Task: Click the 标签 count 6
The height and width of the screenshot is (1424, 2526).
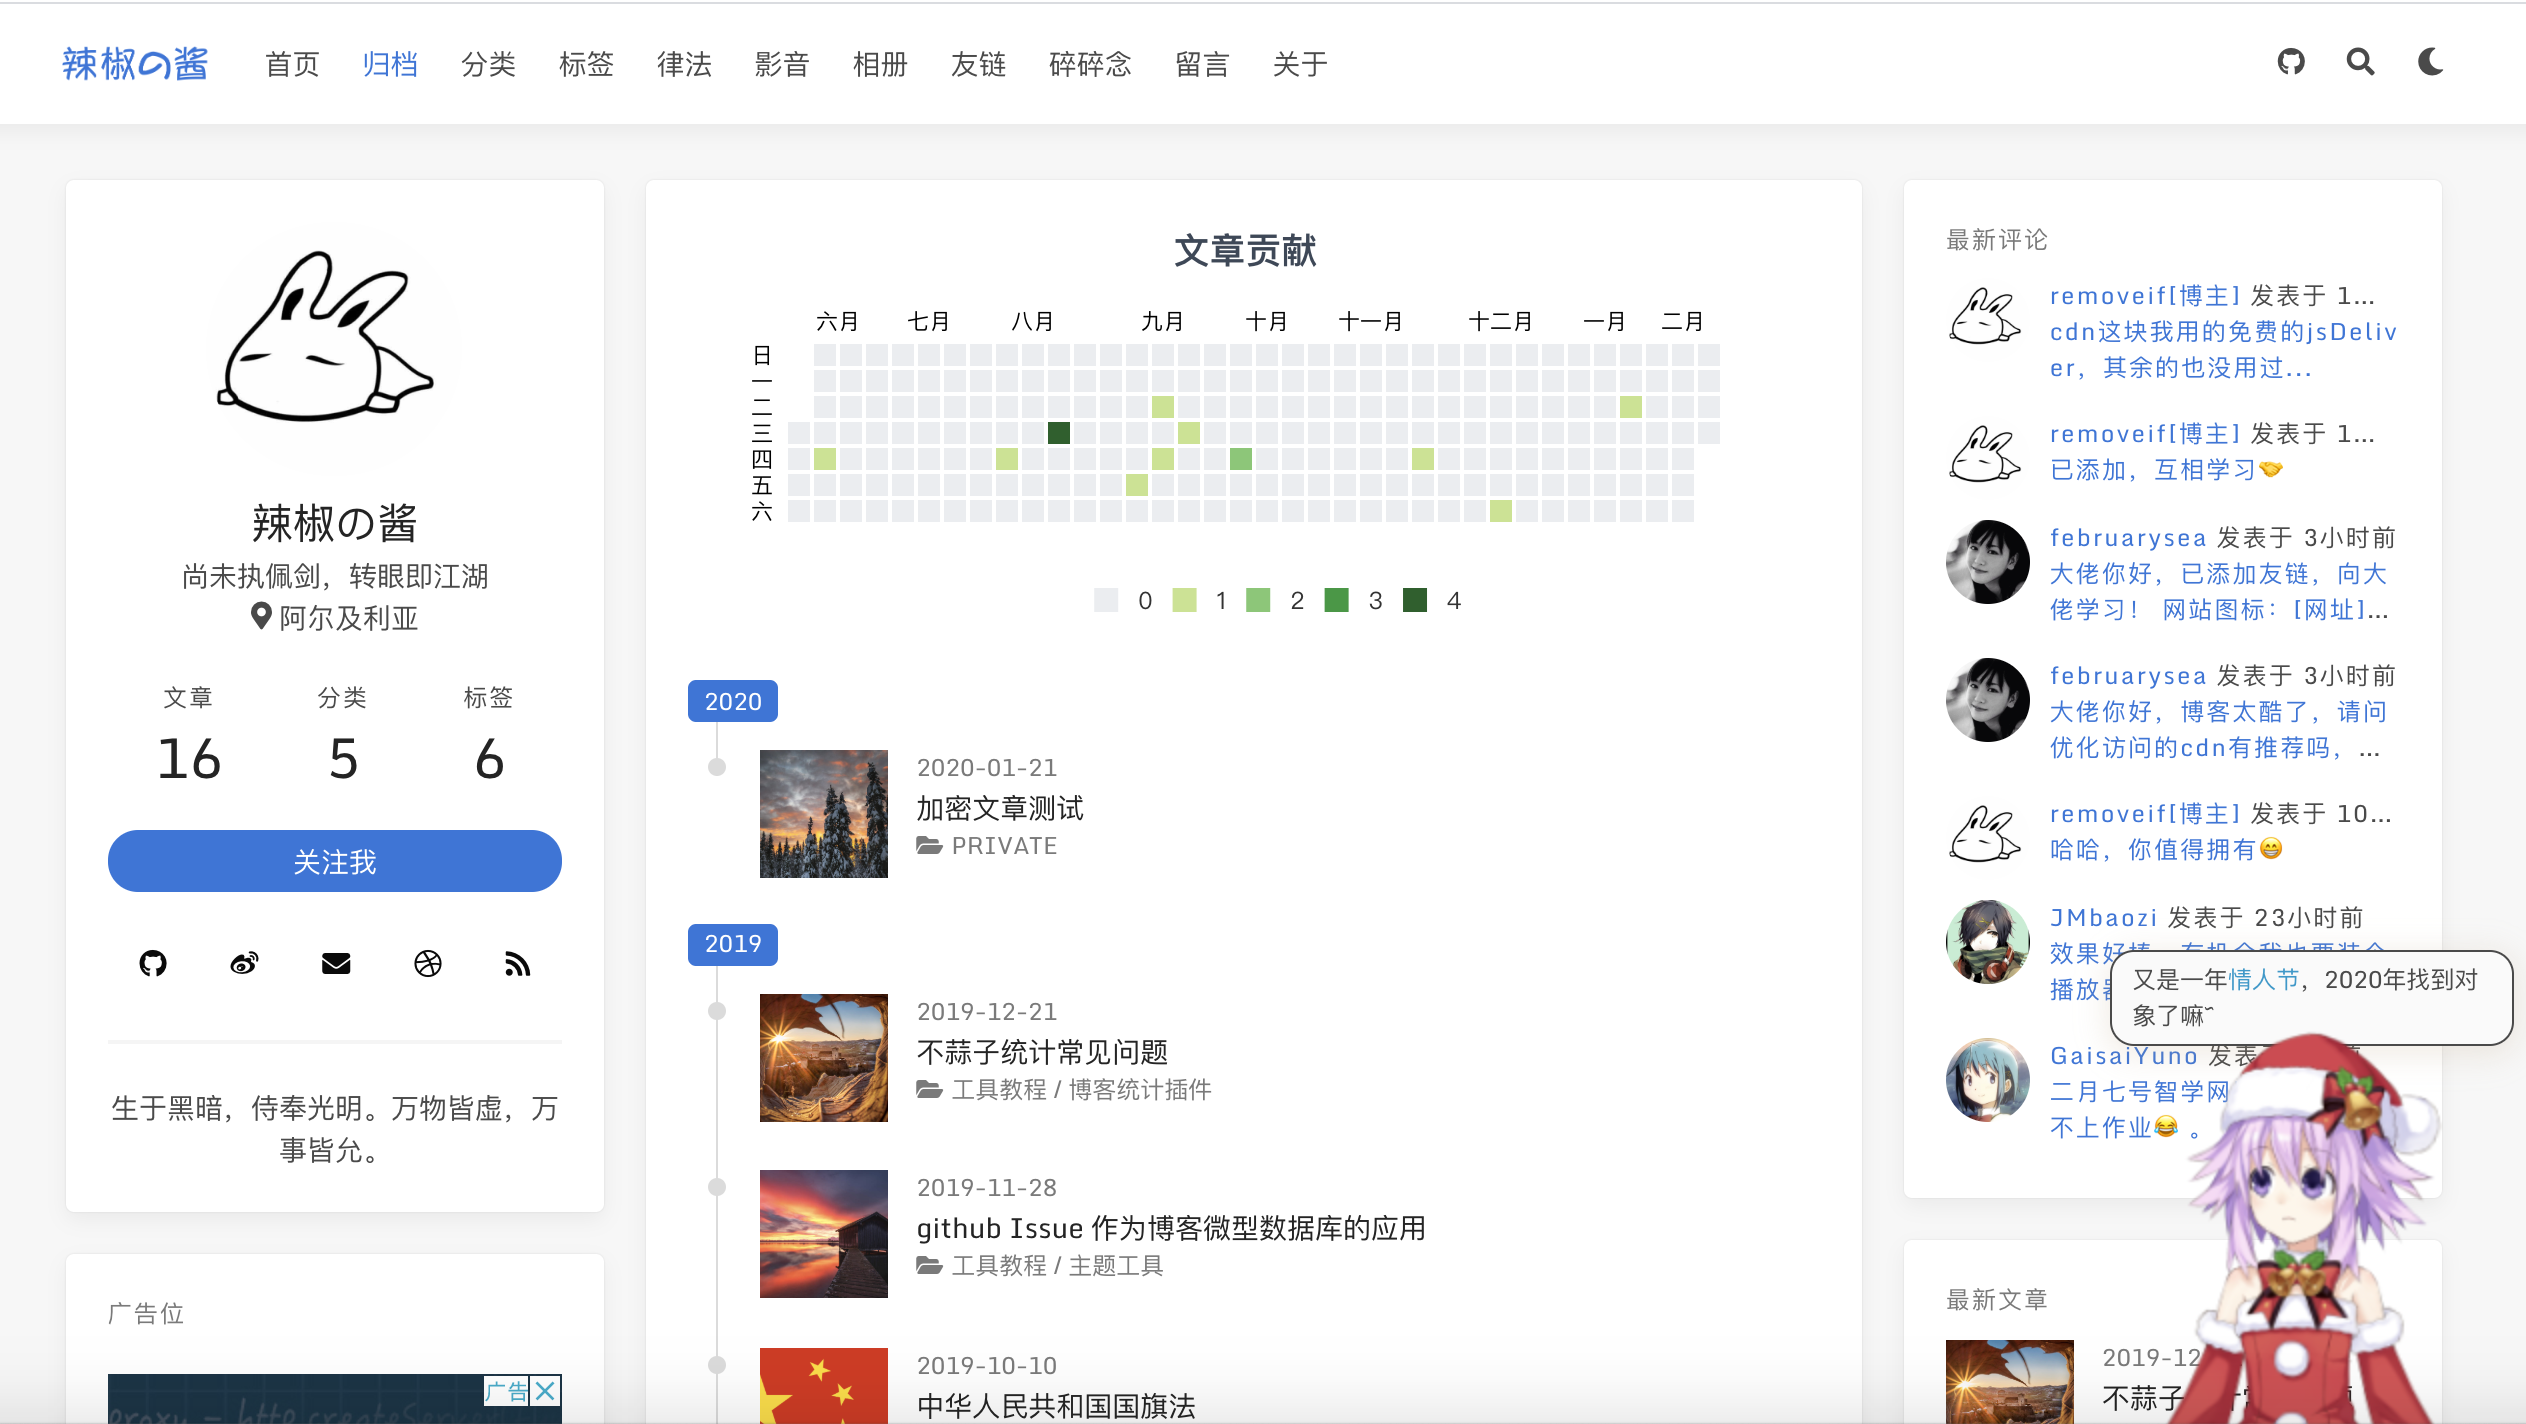Action: [489, 758]
